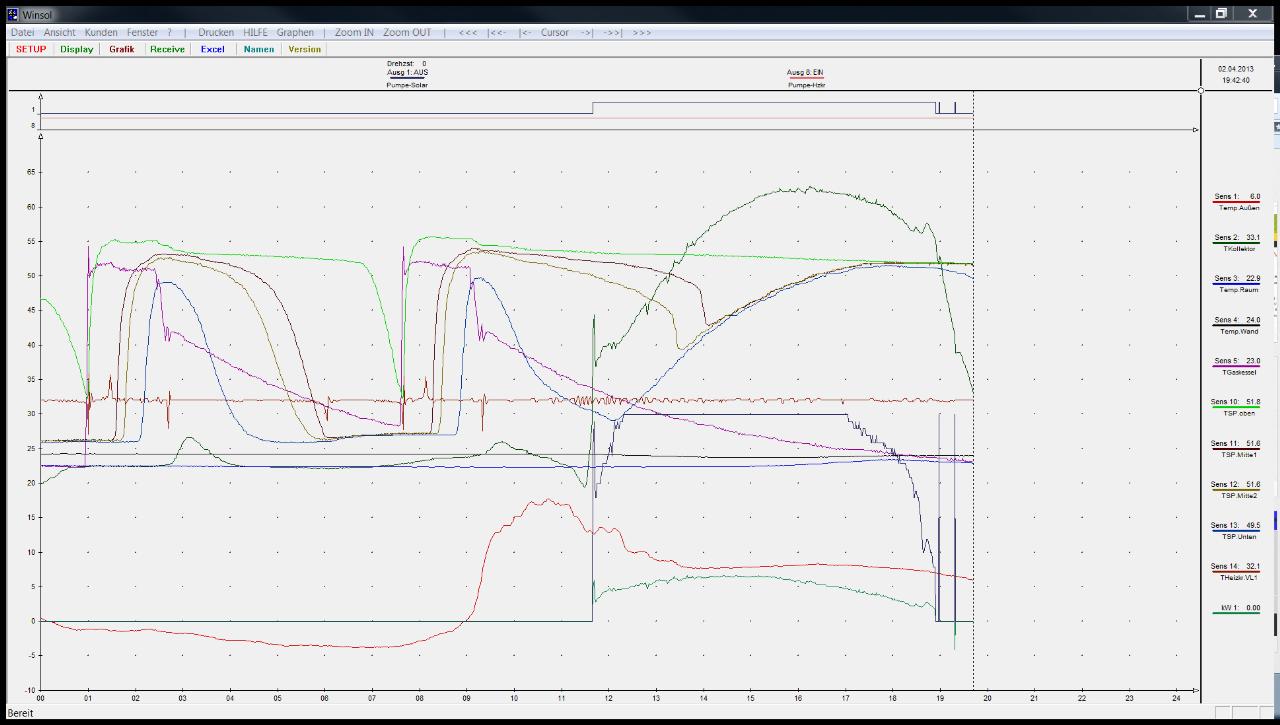Open the Ansicht menu
The width and height of the screenshot is (1280, 725).
point(60,32)
